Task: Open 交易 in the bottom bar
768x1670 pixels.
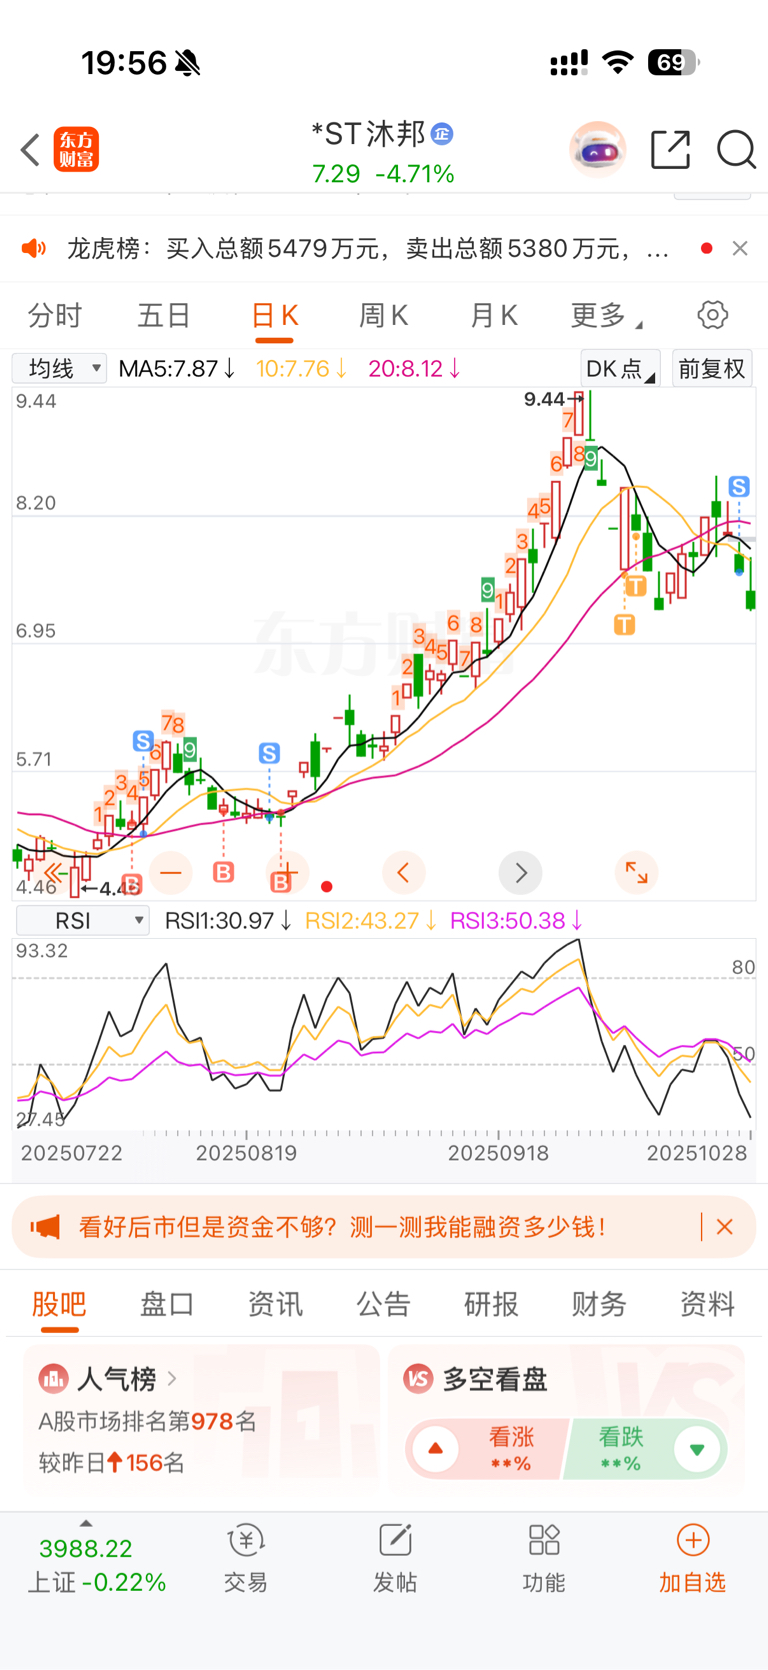Action: (x=246, y=1559)
